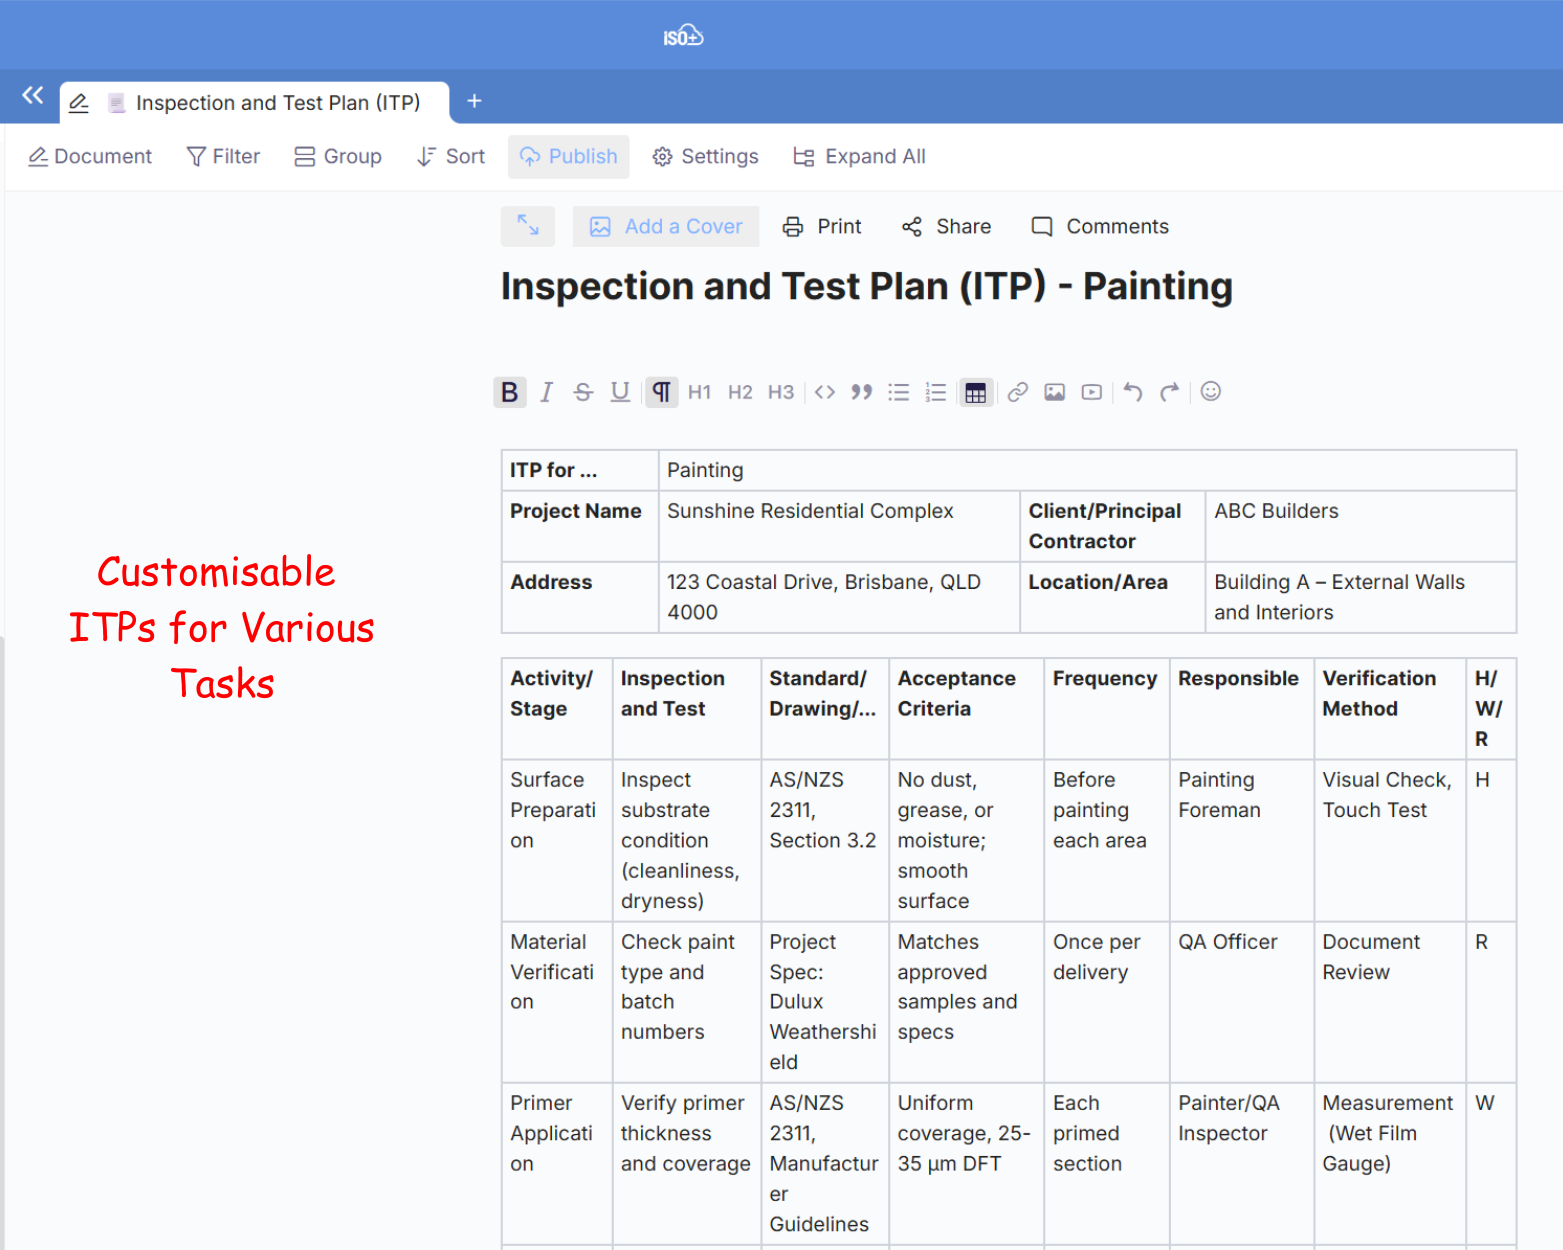Viewport: 1563px width, 1250px height.
Task: Click the Publish button
Action: point(568,157)
